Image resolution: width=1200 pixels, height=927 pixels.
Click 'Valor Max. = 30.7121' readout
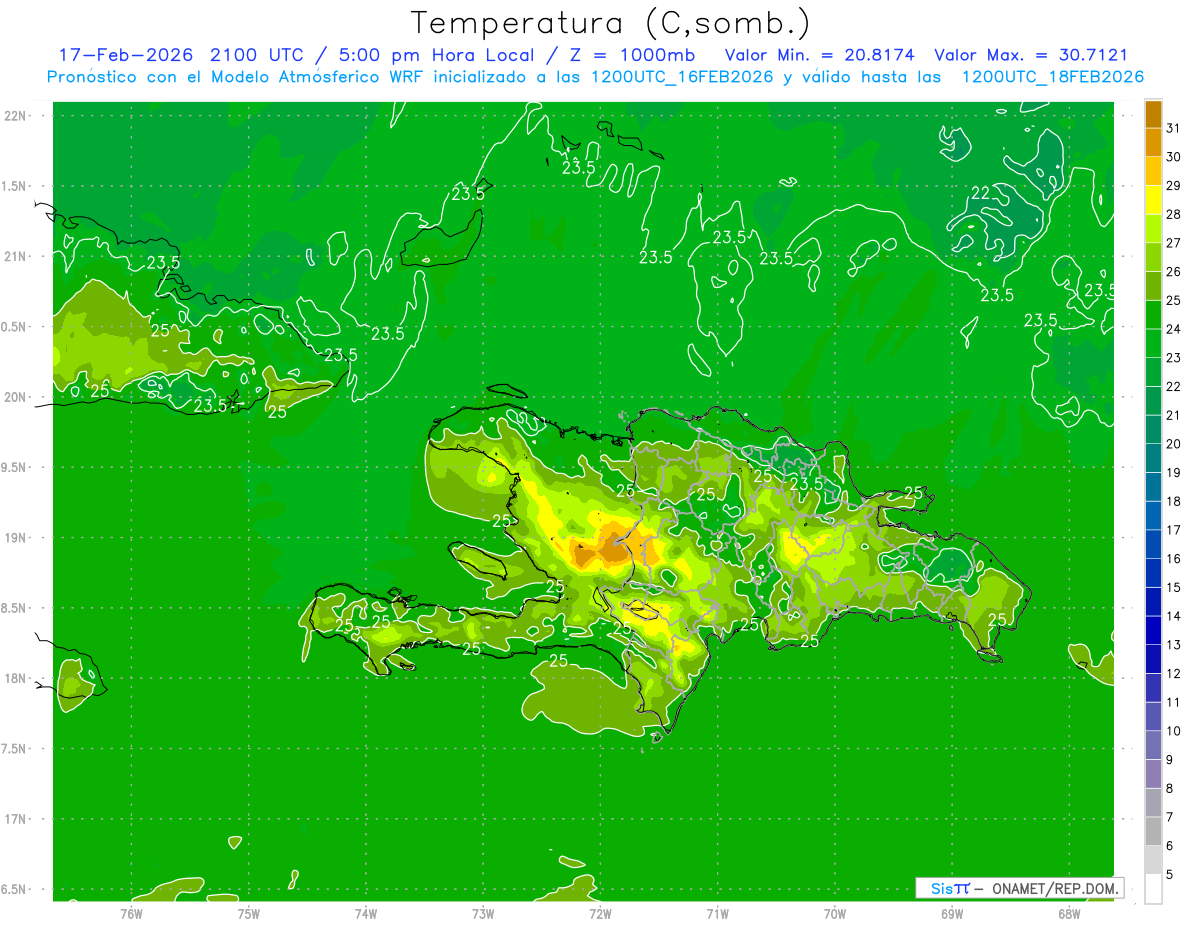[1031, 56]
